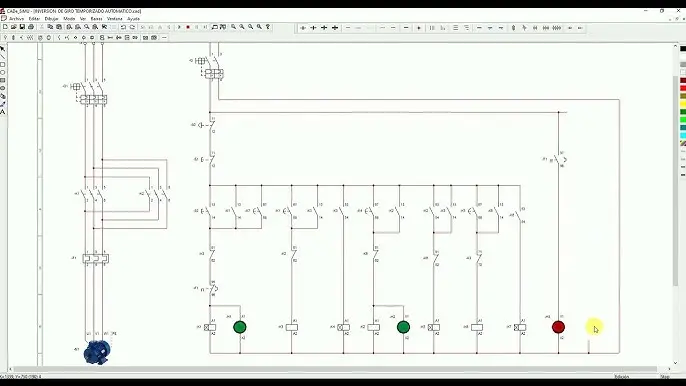Open the Ayuda menu
This screenshot has width=686, height=386.
[x=133, y=19]
